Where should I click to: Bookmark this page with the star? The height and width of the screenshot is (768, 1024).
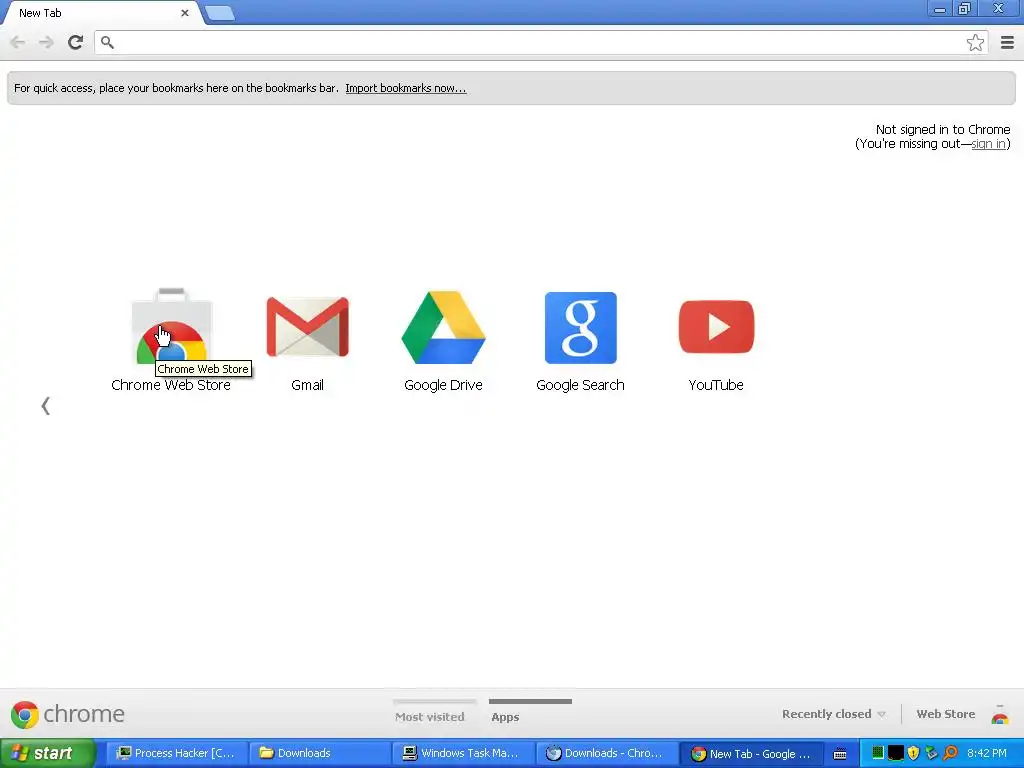(x=975, y=42)
